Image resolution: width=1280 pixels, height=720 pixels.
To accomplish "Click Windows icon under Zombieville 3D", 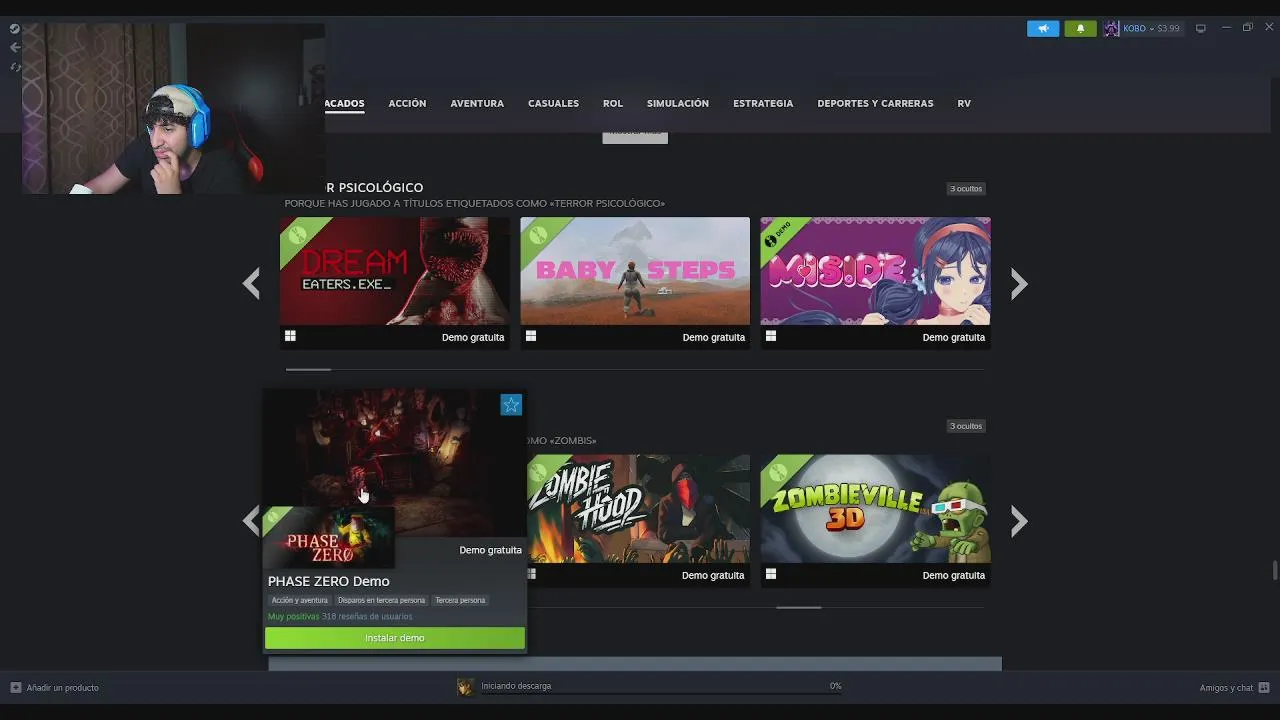I will [x=771, y=574].
